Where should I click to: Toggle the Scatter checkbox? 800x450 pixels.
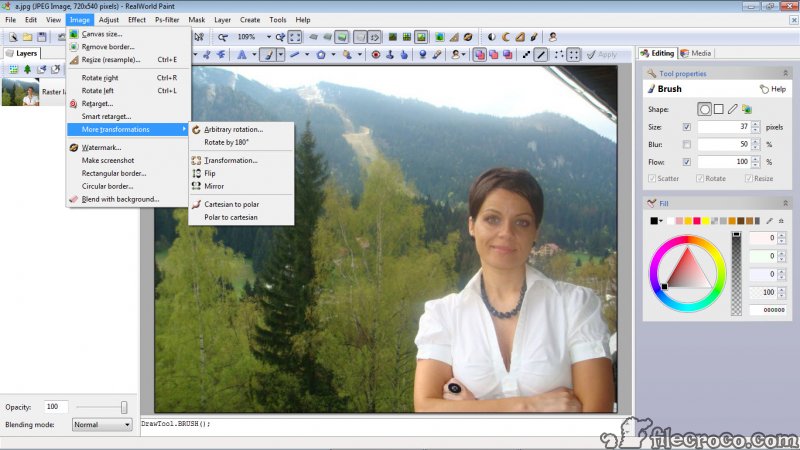click(x=652, y=178)
